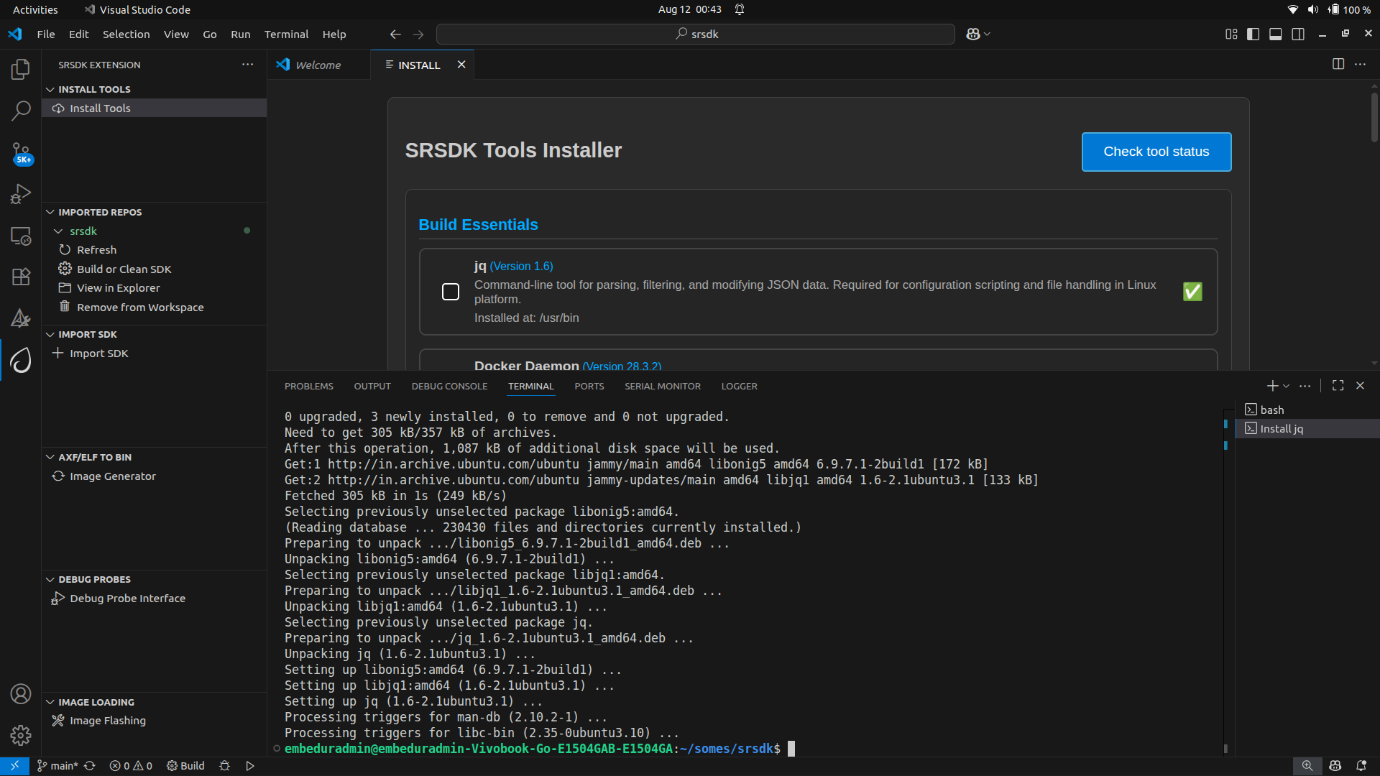
Task: Open the Extensions view in activity bar
Action: (x=21, y=277)
